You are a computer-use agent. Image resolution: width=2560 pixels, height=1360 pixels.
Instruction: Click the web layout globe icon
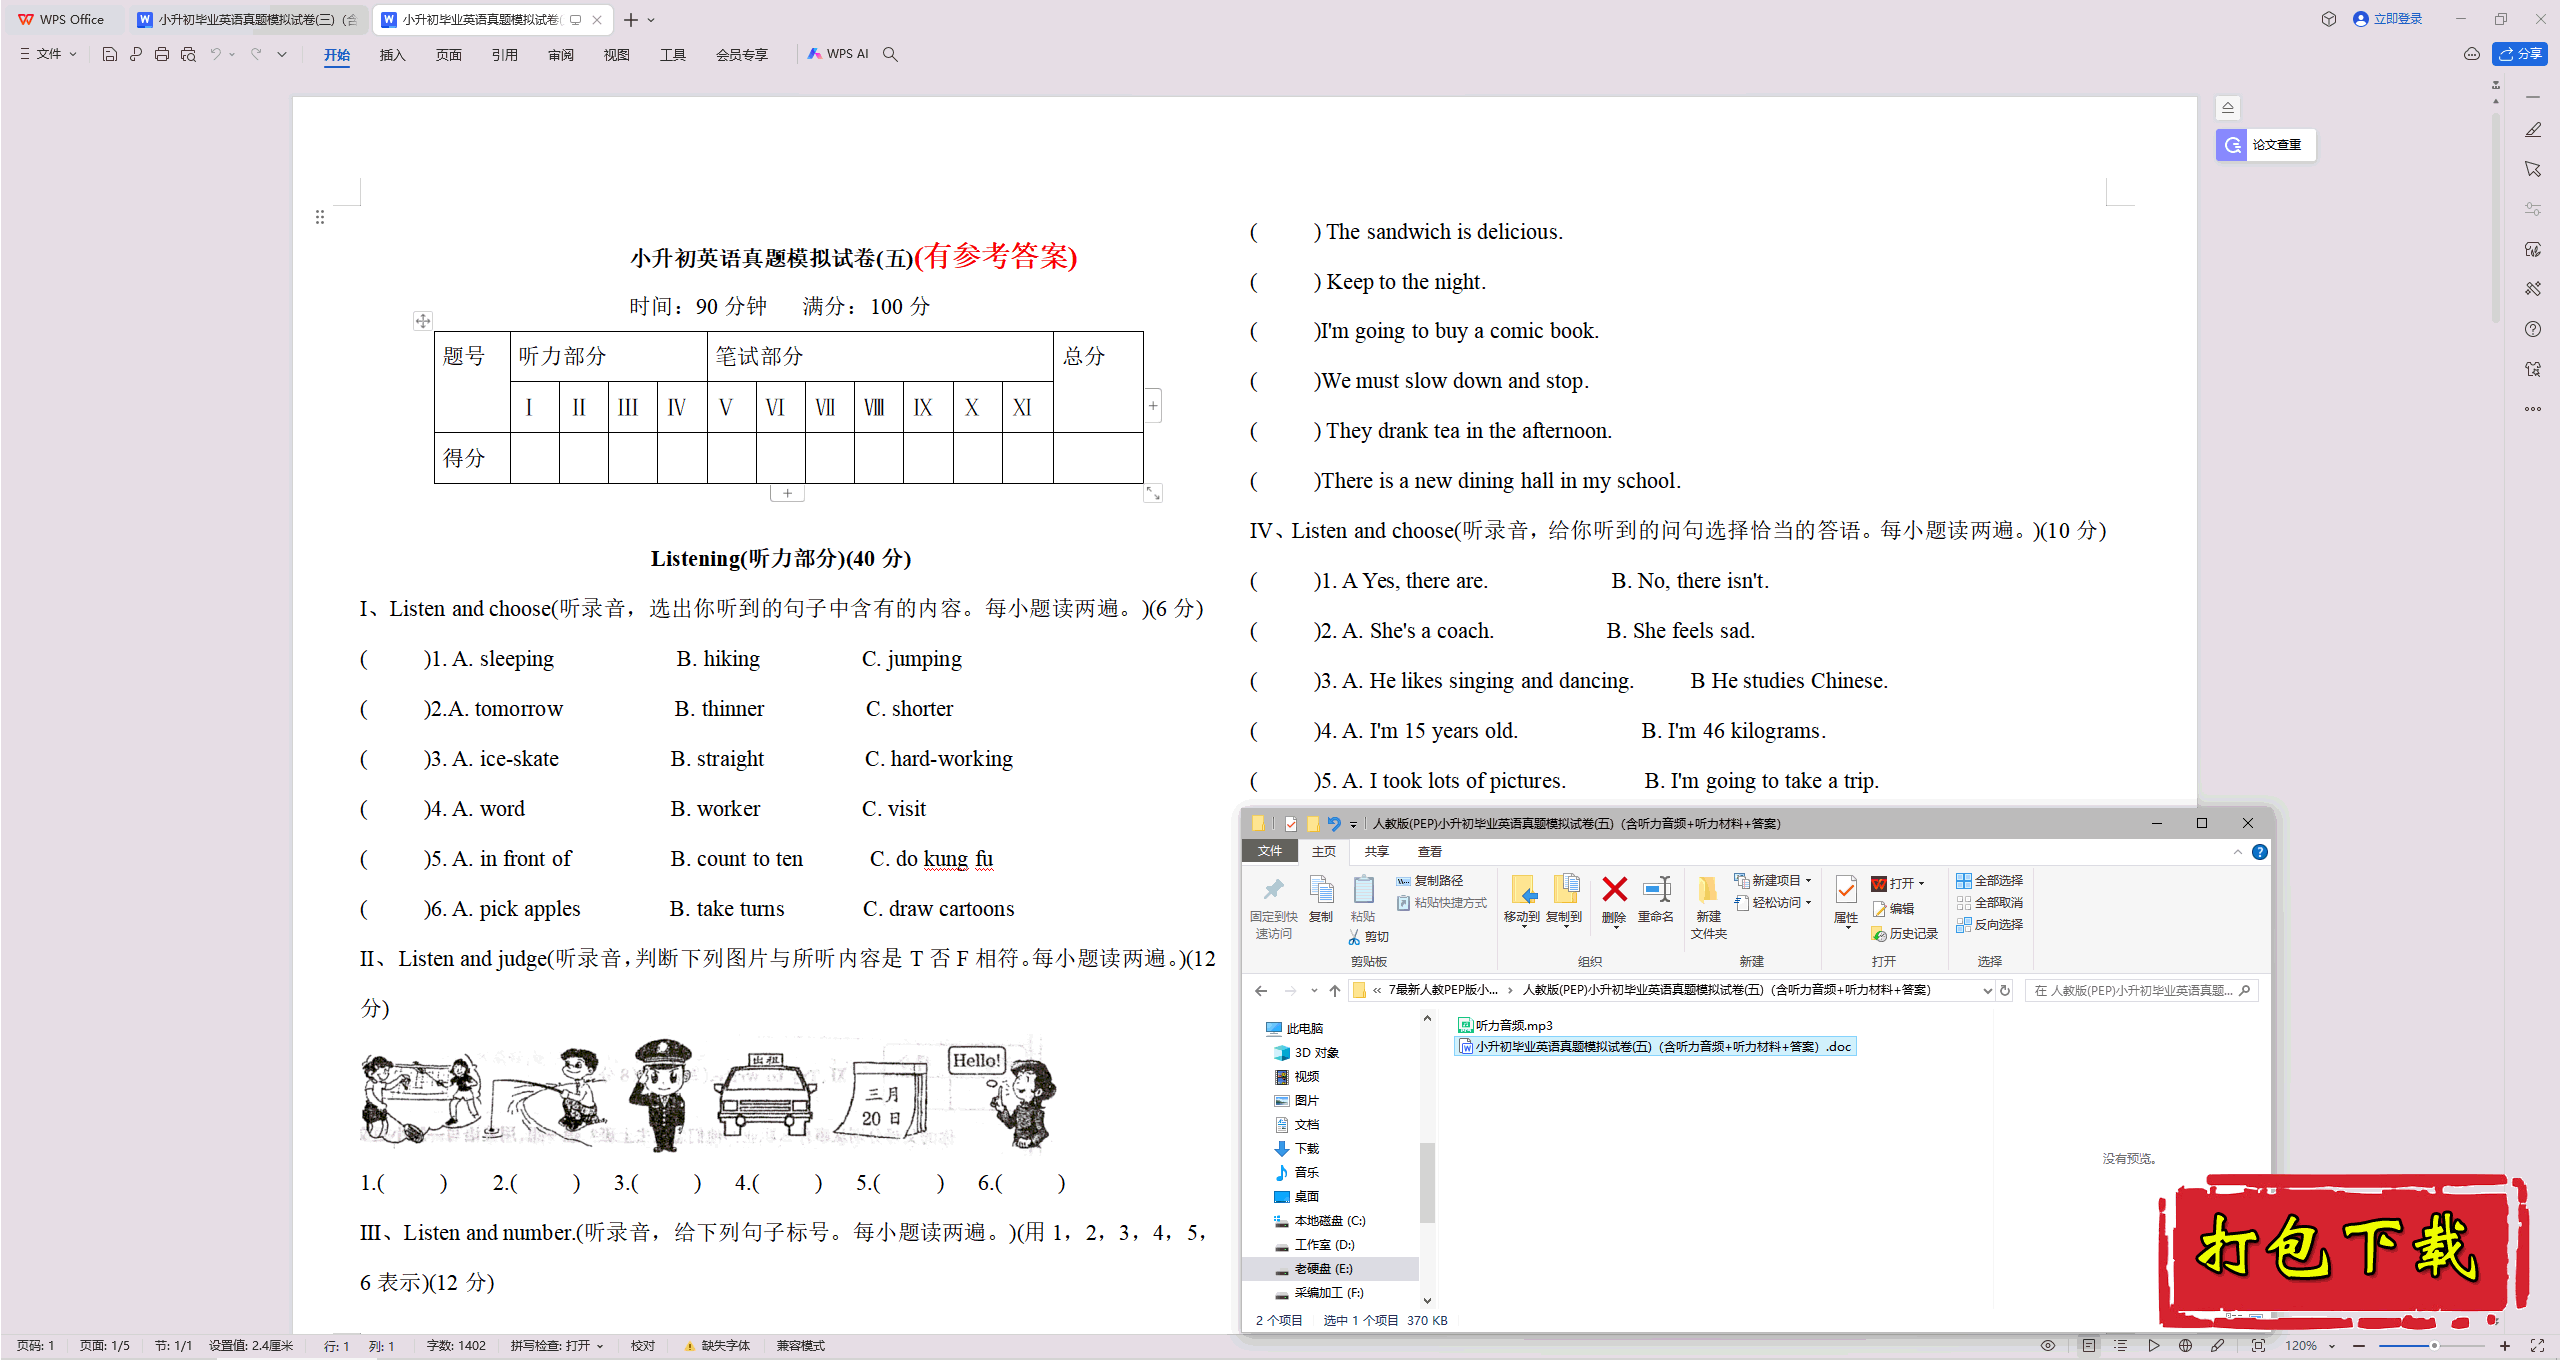2186,1346
